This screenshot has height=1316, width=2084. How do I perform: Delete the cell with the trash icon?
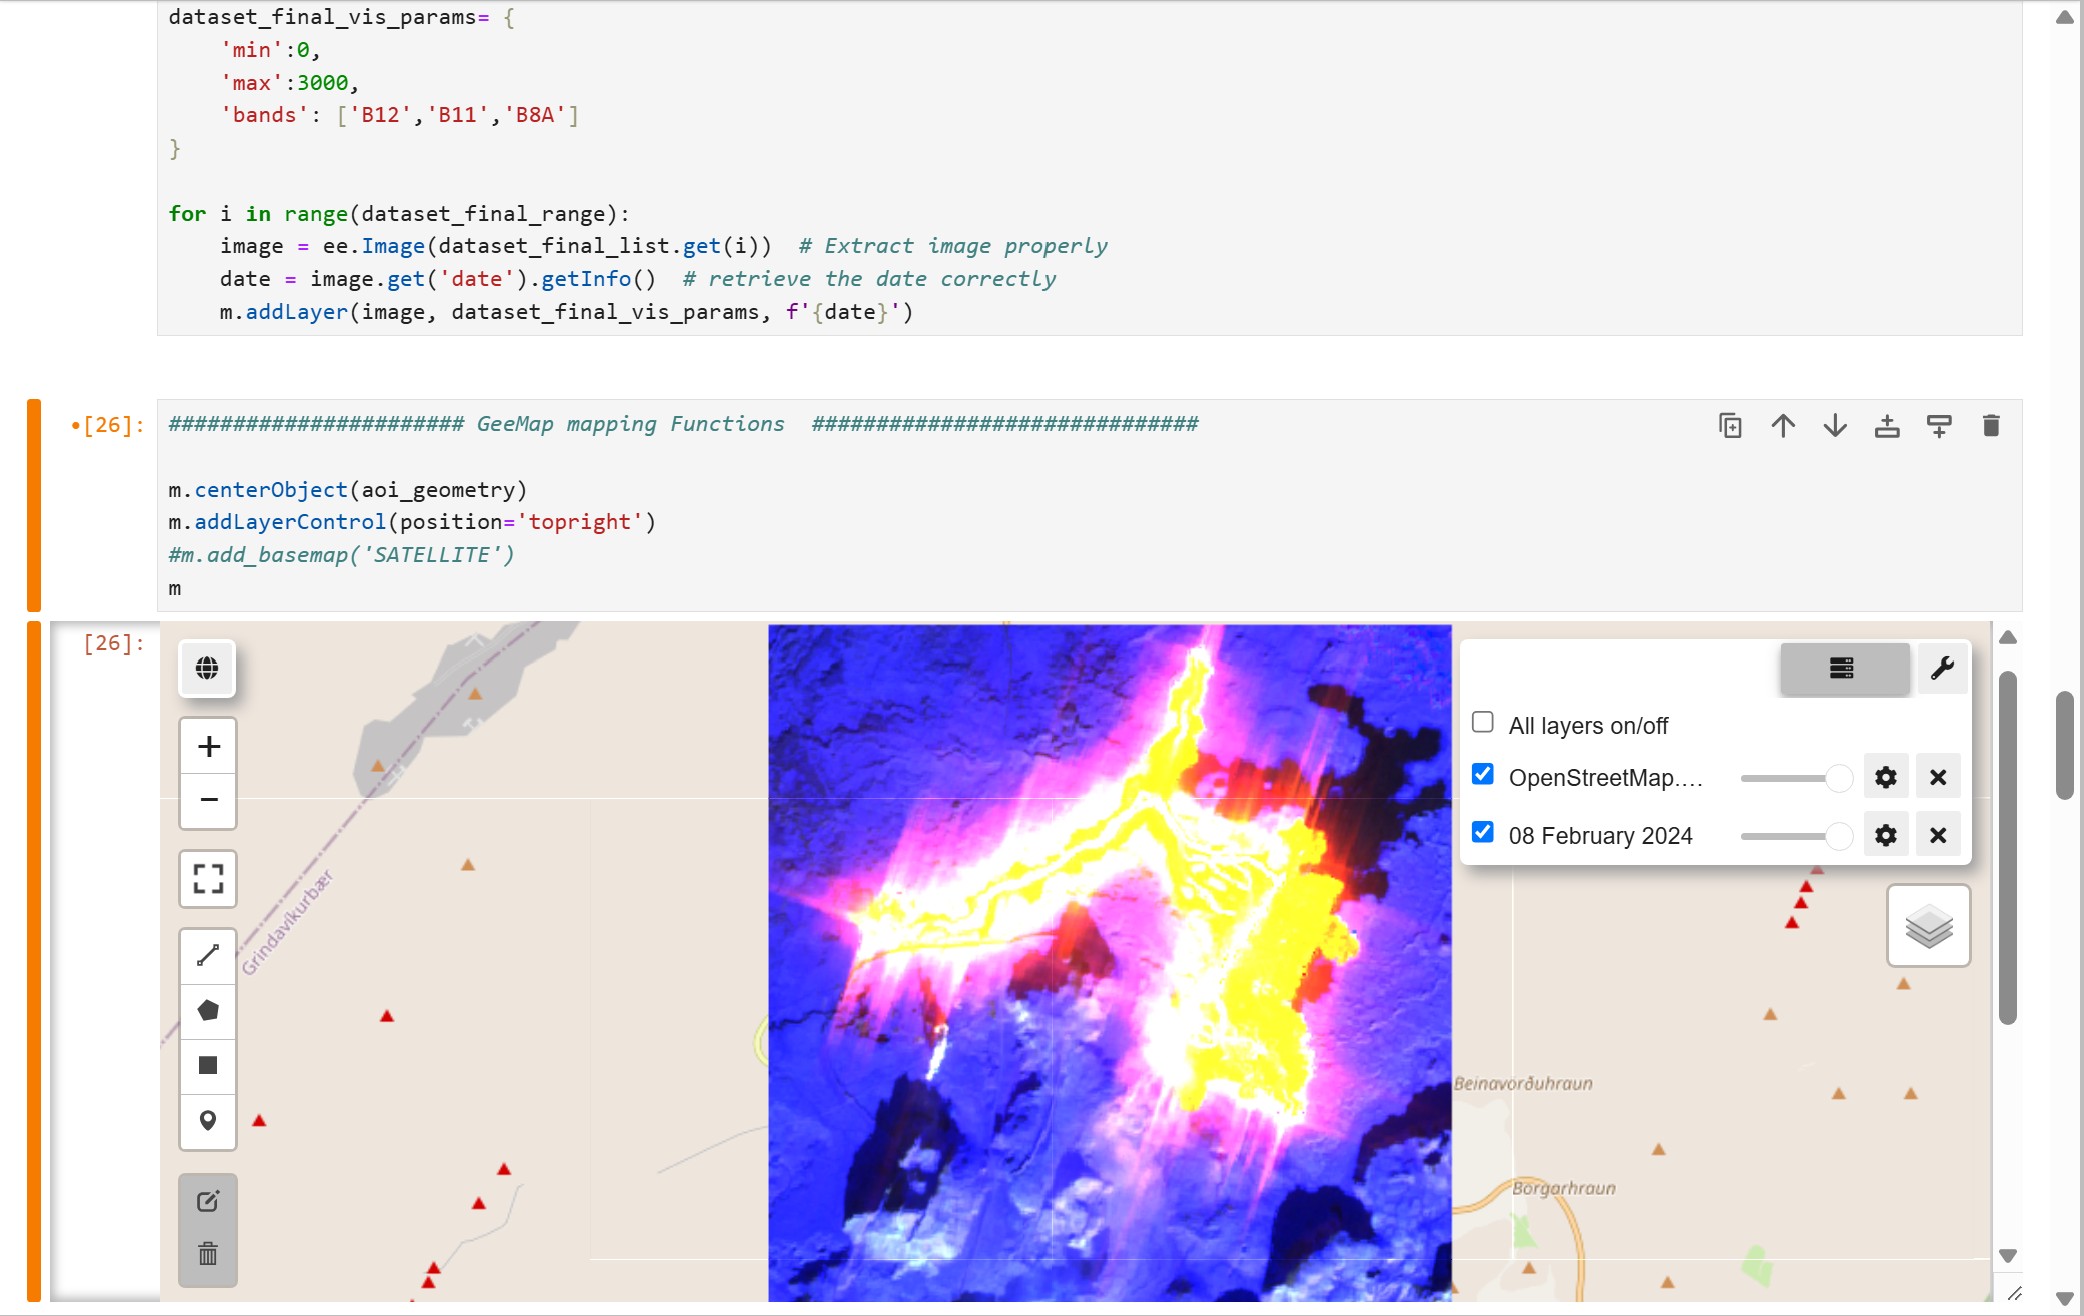pos(1991,426)
